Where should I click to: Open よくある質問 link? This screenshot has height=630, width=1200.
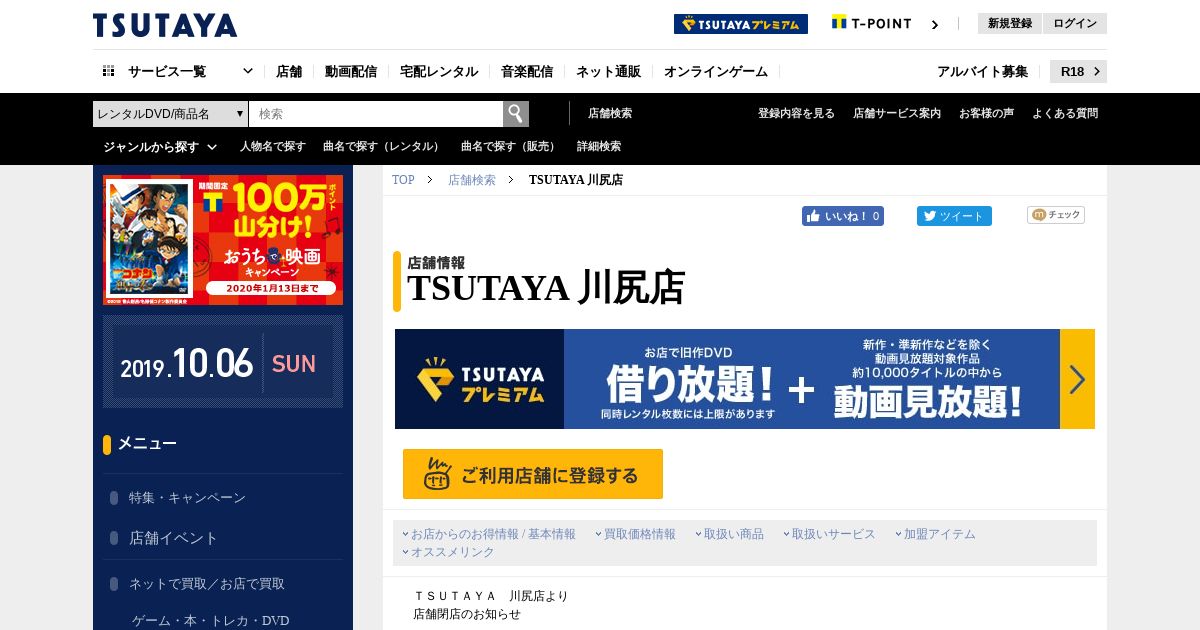pyautogui.click(x=1065, y=114)
